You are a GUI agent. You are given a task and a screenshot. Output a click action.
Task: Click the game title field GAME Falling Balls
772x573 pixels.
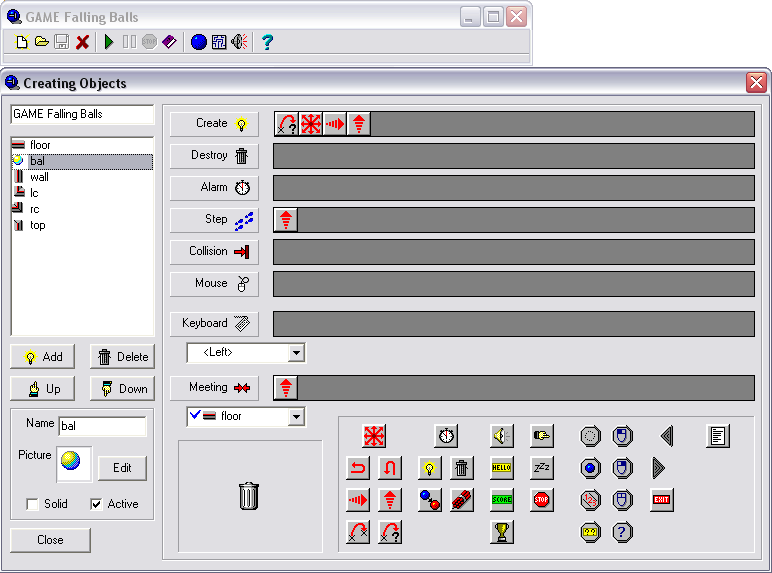click(82, 114)
